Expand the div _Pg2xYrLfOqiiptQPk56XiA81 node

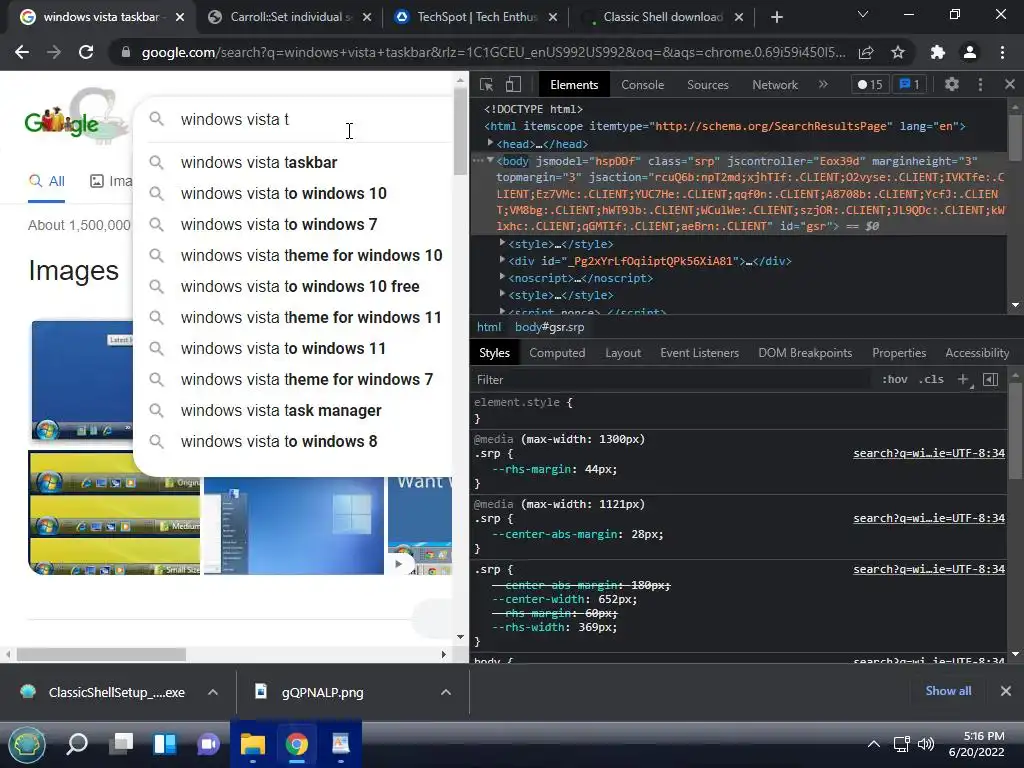[502, 260]
